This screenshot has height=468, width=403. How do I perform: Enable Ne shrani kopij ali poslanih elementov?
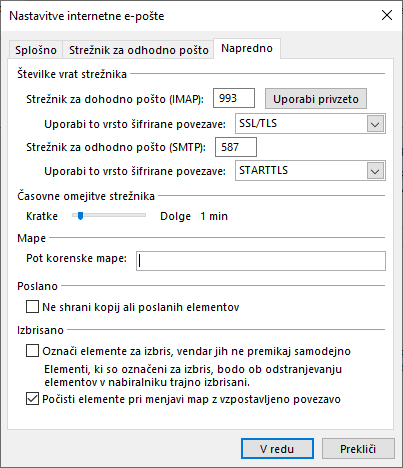[x=32, y=307]
